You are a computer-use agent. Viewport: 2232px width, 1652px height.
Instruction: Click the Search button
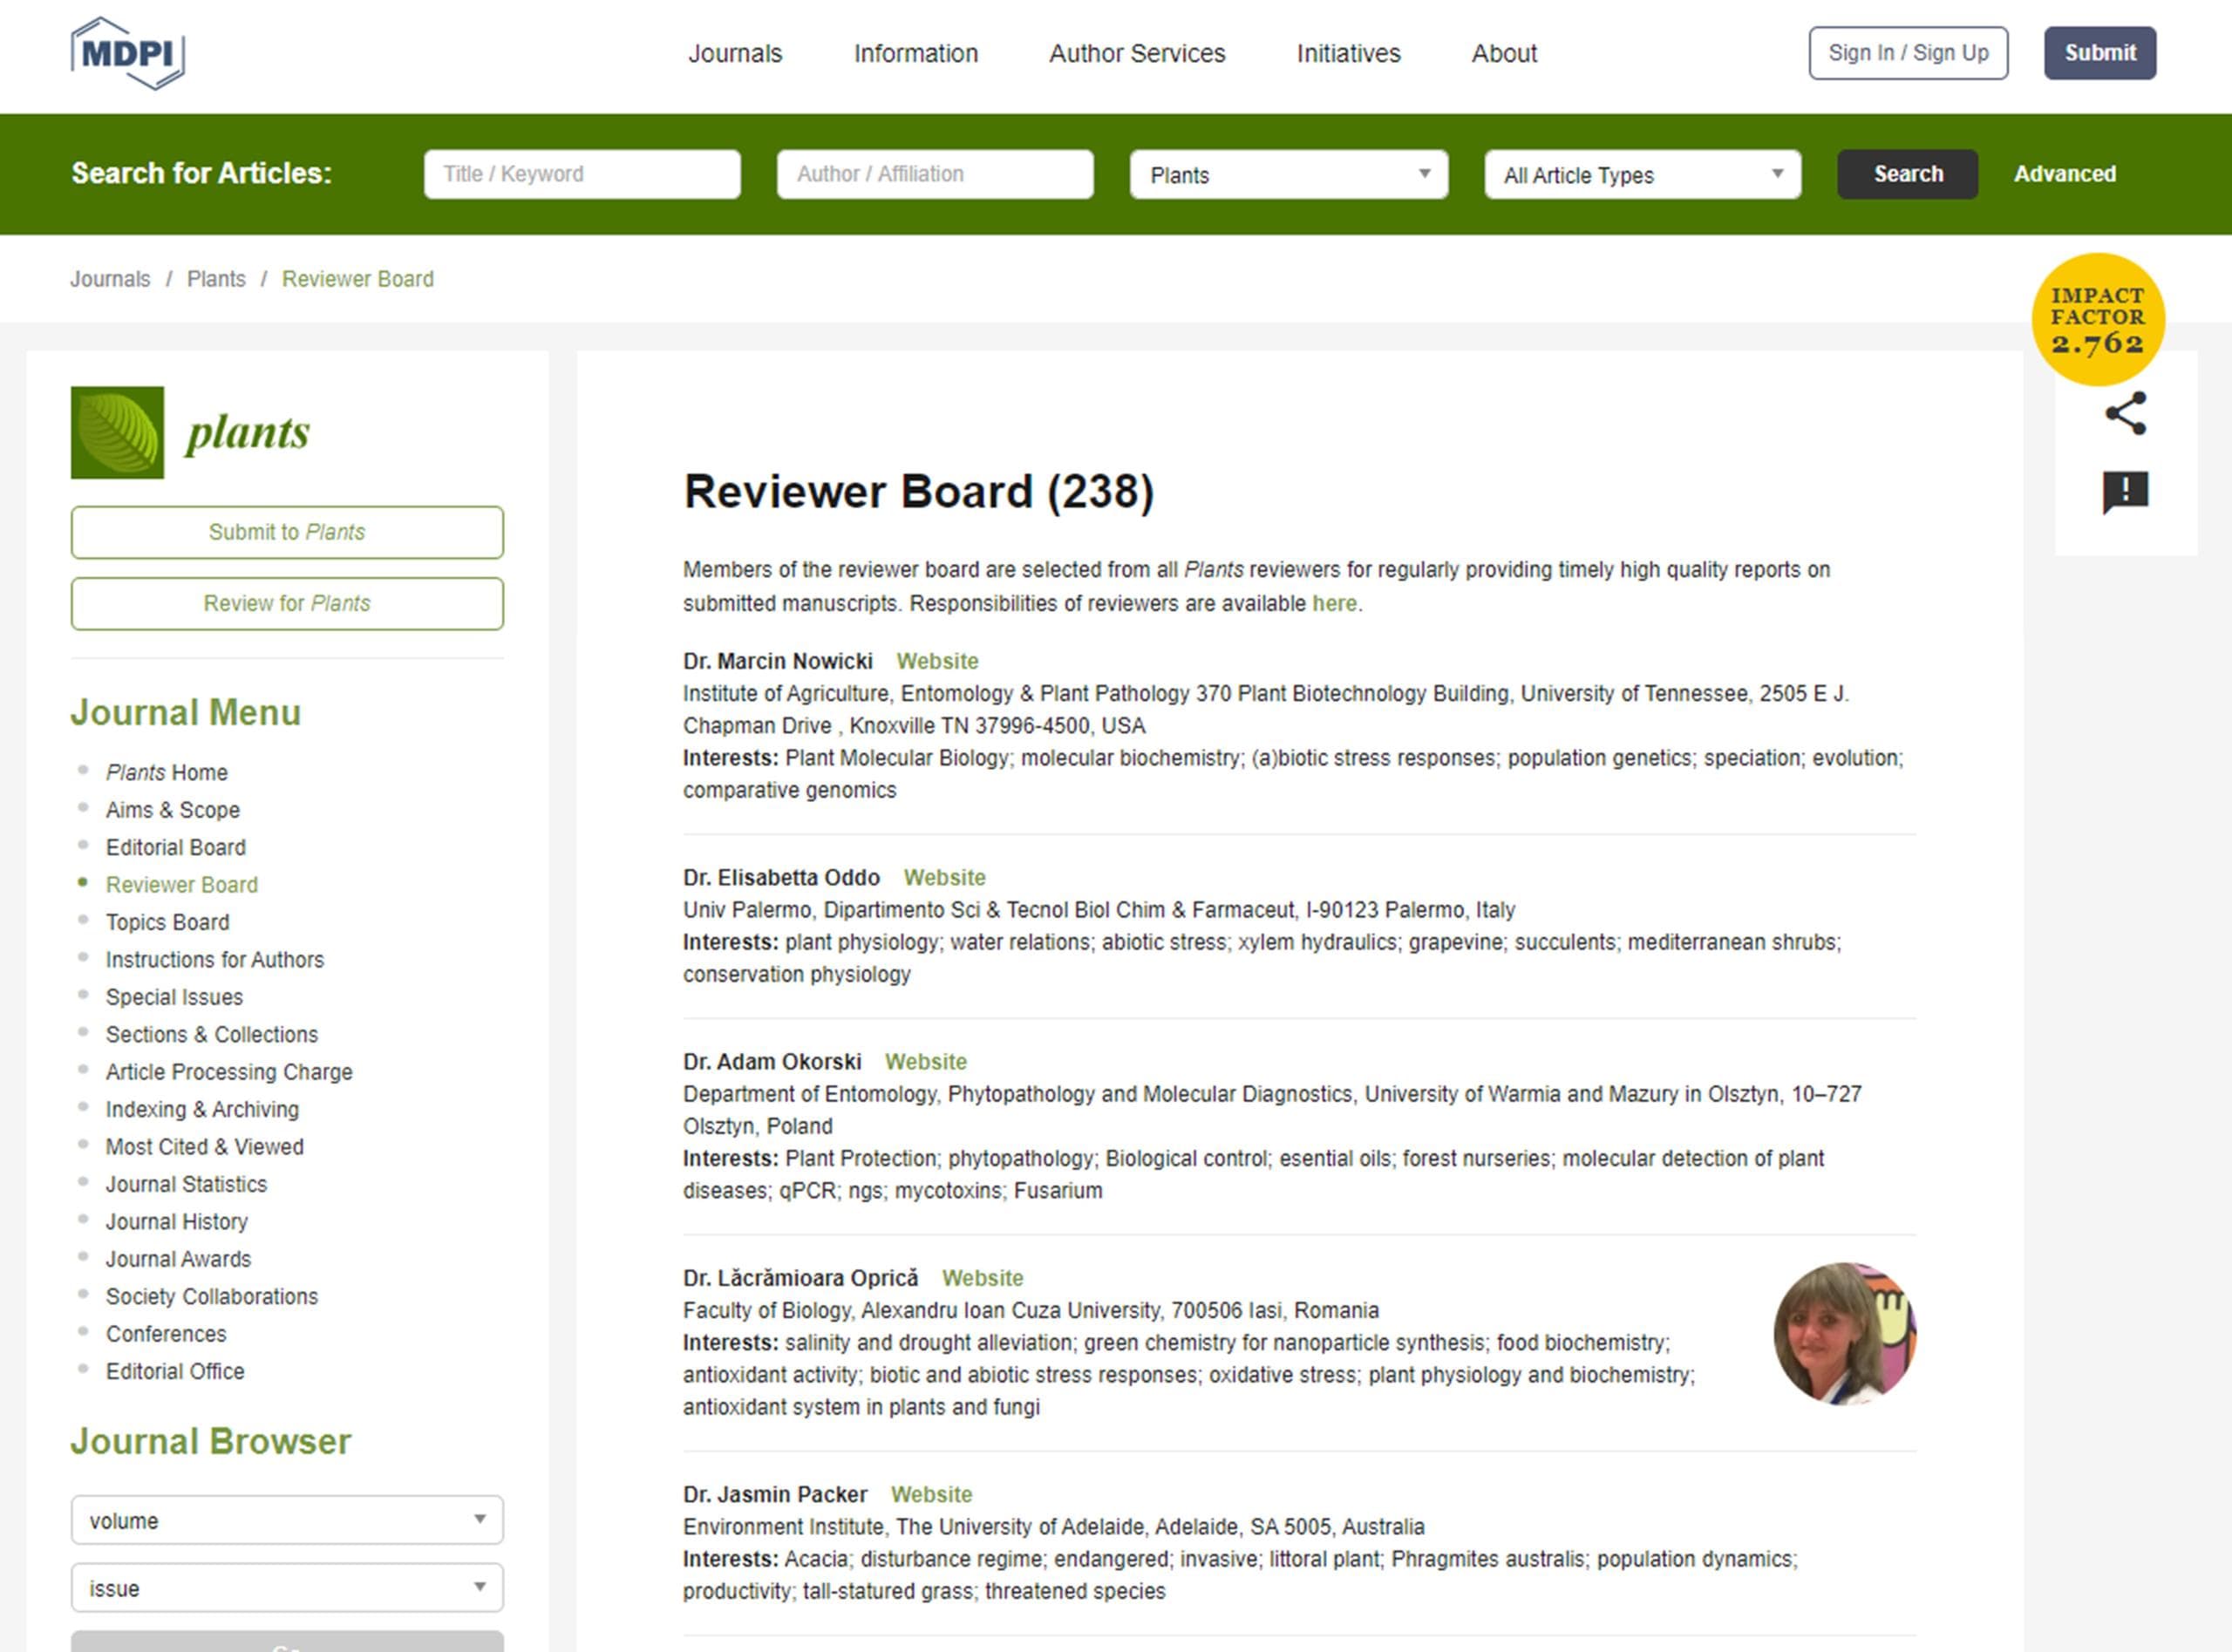1908,174
